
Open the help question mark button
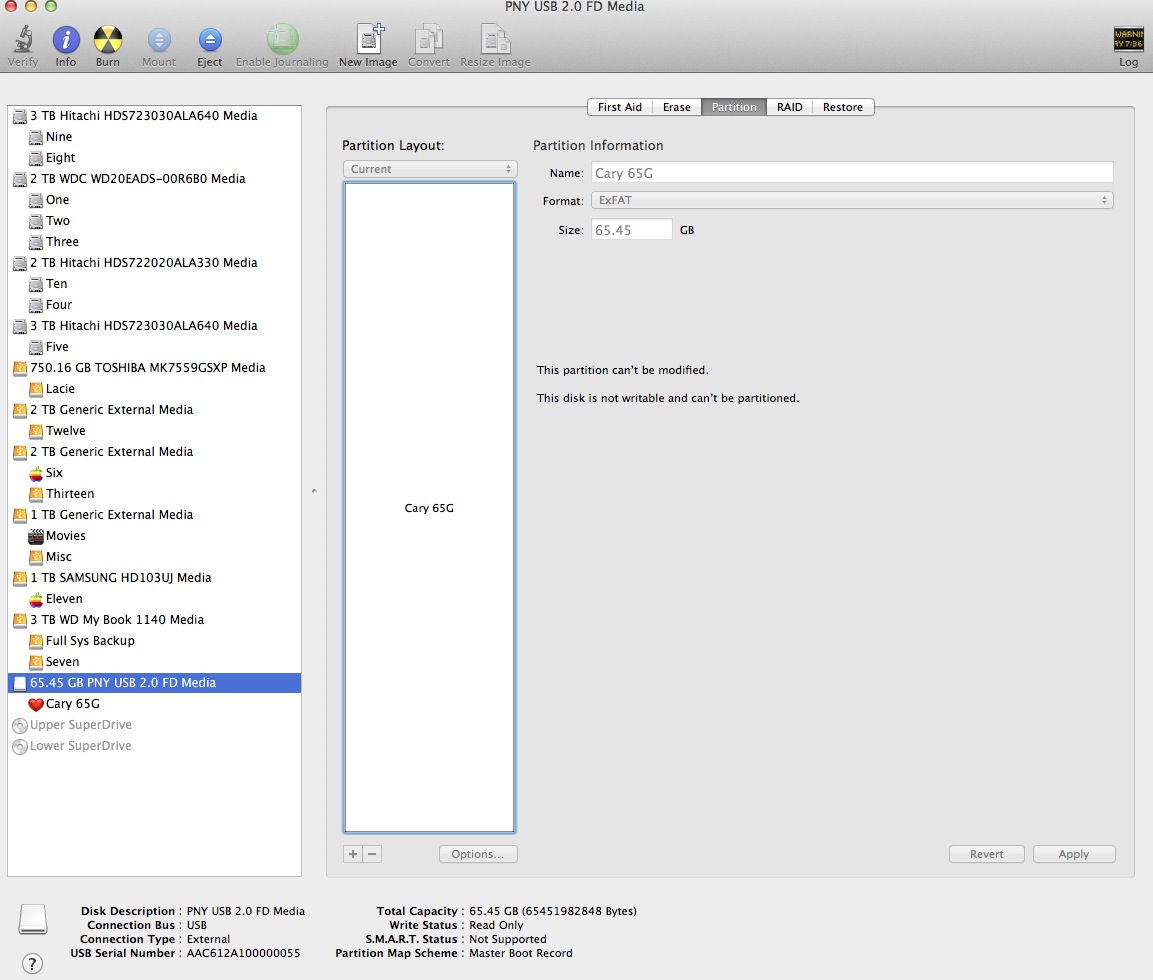[x=32, y=963]
